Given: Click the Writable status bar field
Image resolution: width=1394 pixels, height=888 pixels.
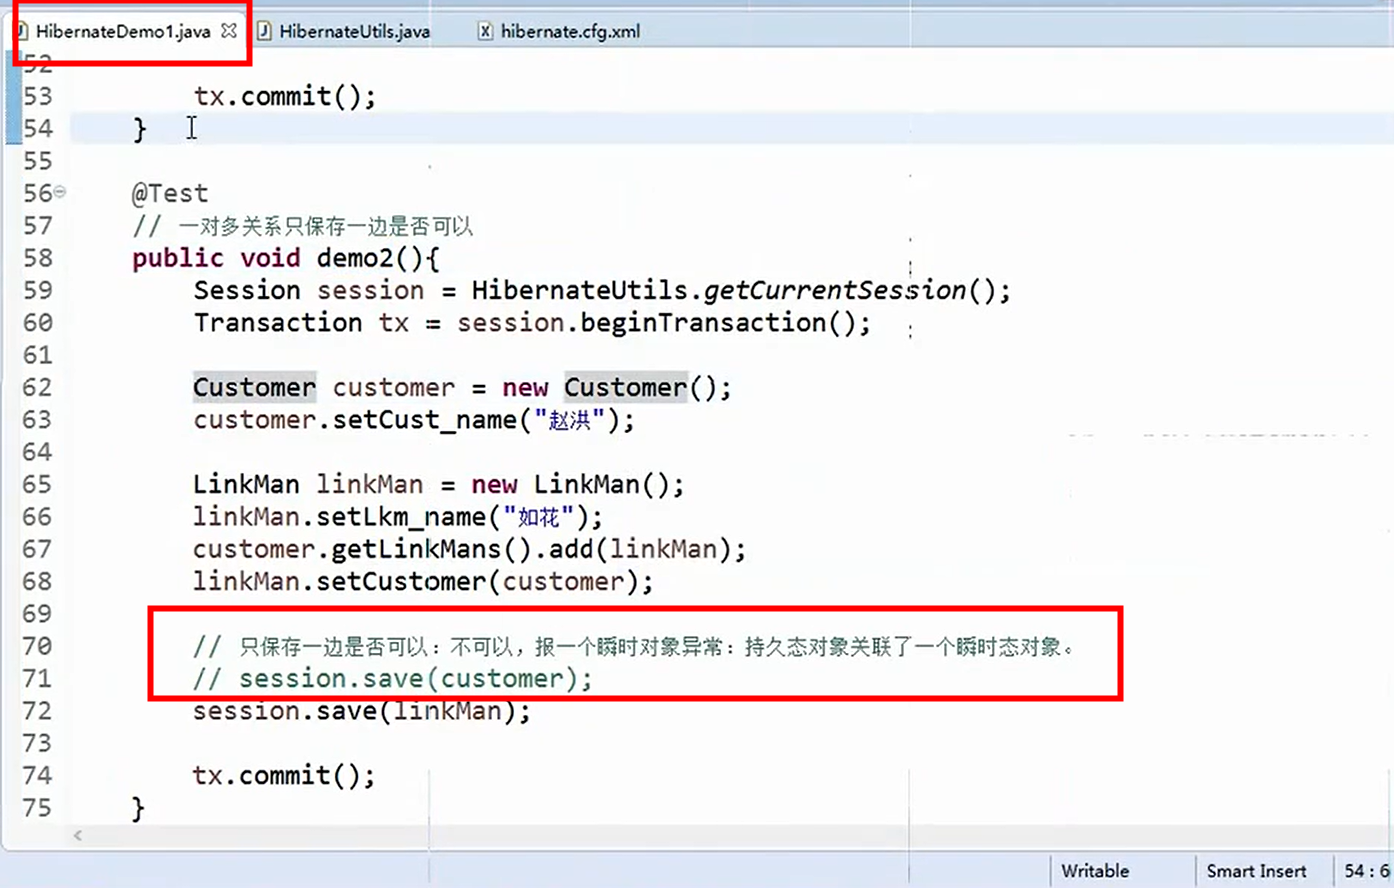Looking at the screenshot, I should coord(1095,871).
